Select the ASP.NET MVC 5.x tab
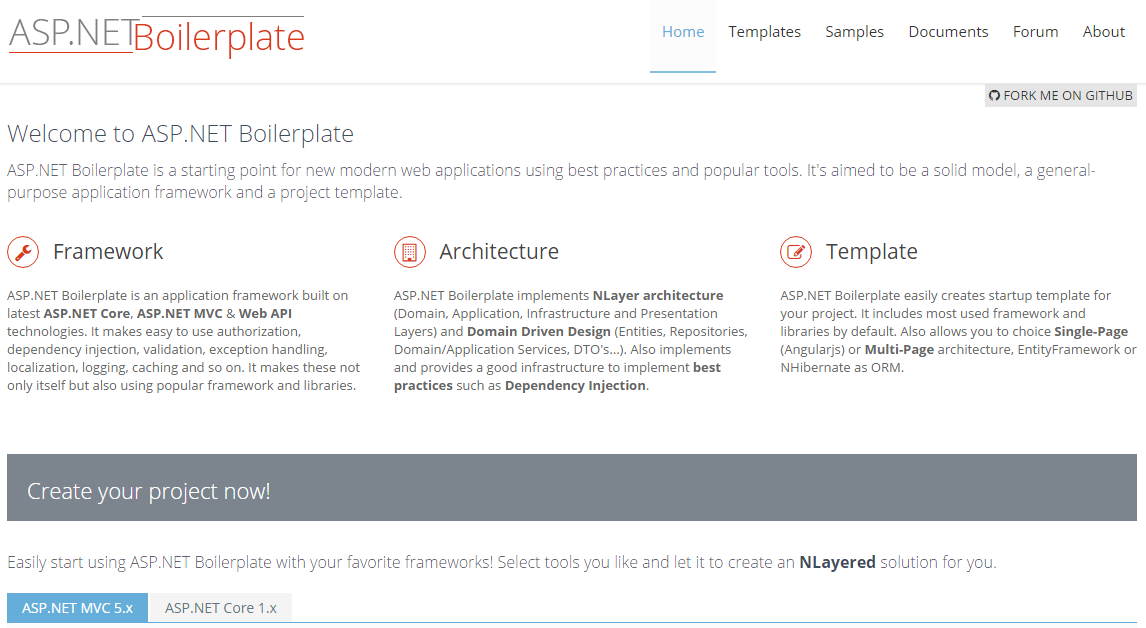Image resolution: width=1146 pixels, height=628 pixels. 77,607
